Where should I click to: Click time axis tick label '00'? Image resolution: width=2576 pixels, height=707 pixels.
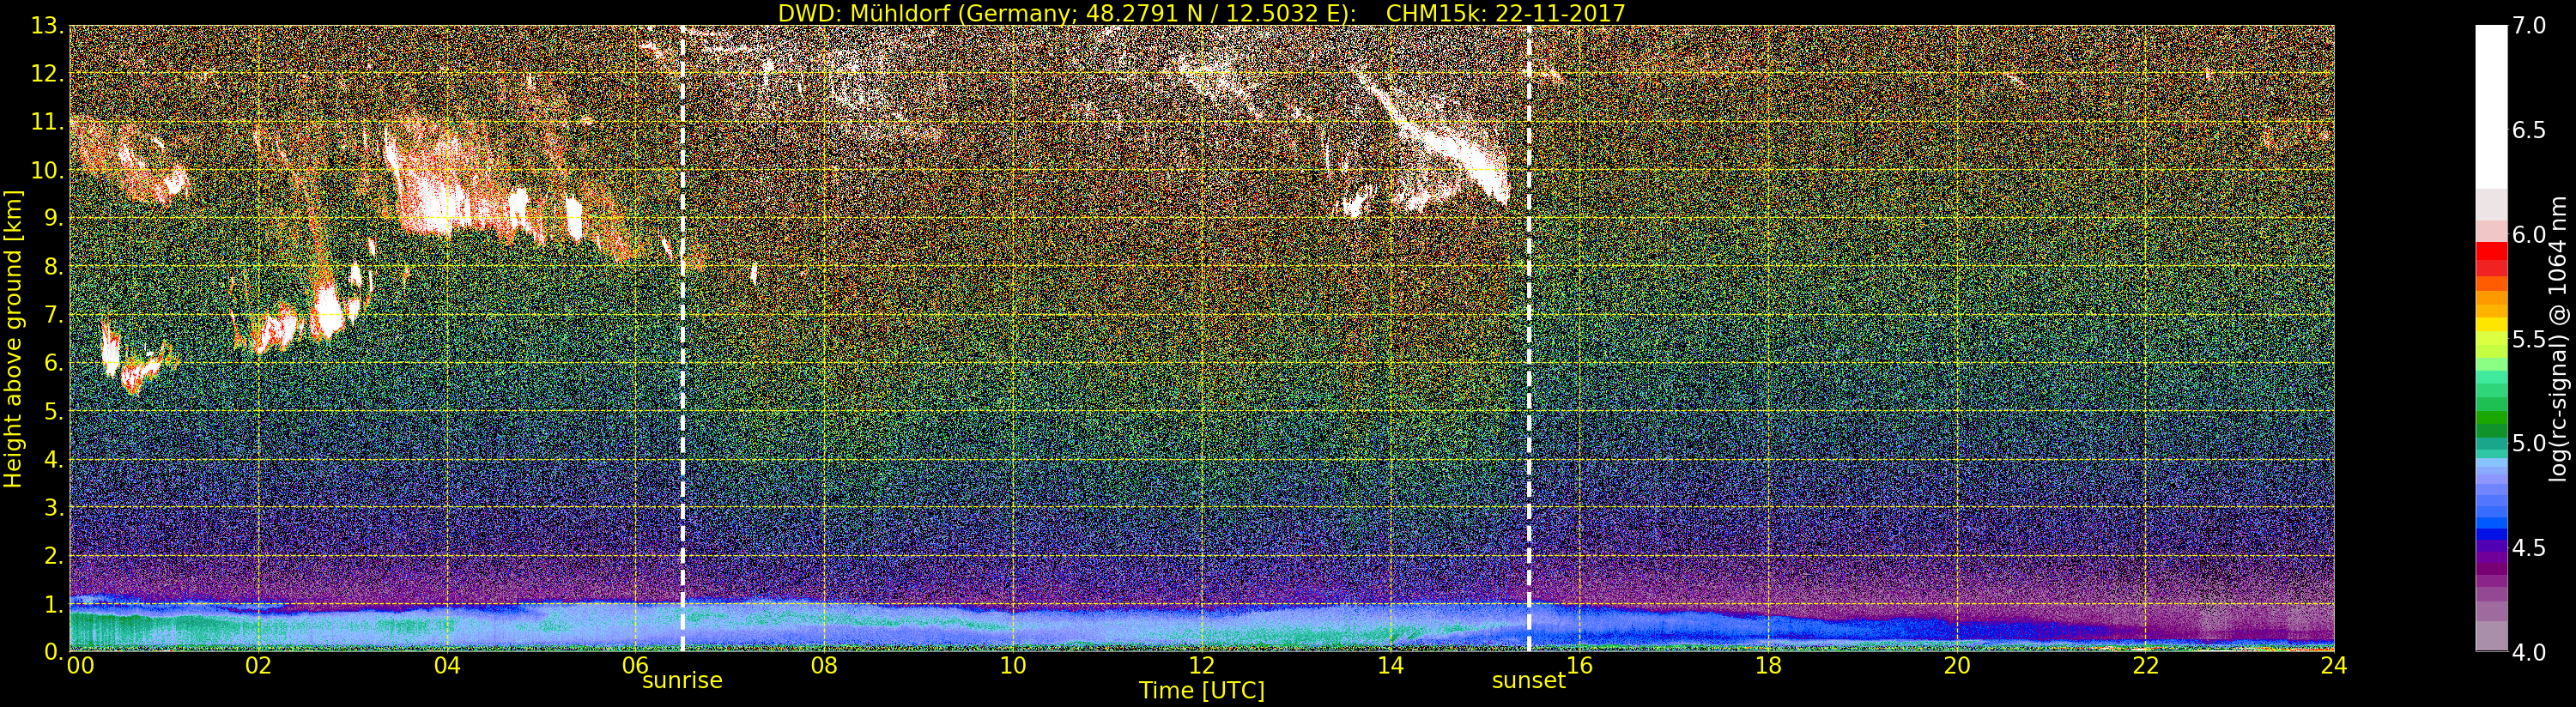tap(79, 666)
